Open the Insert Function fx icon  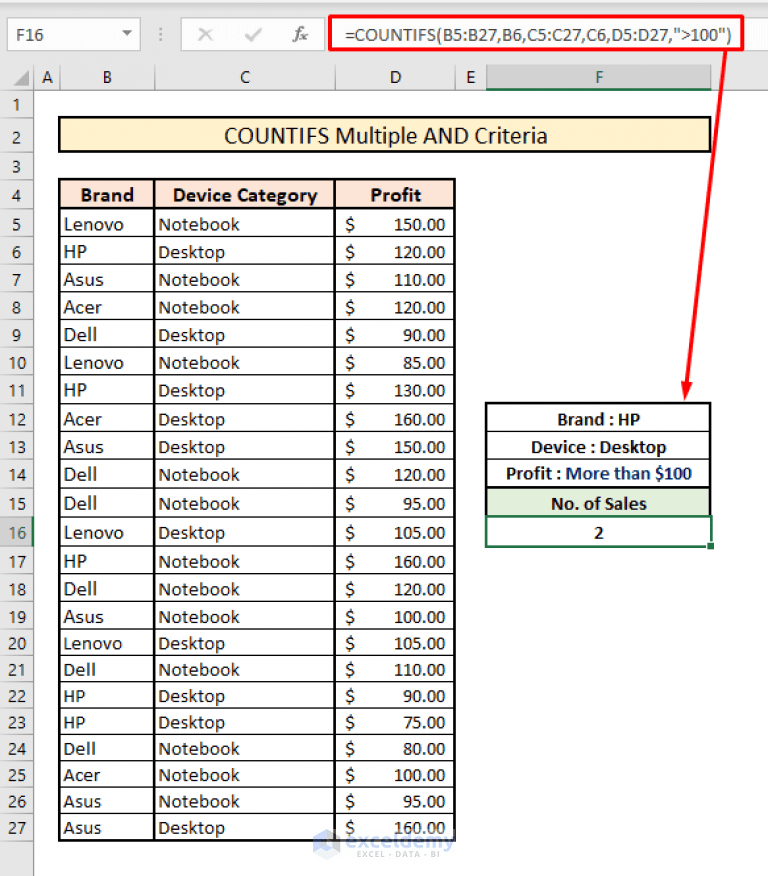[300, 35]
